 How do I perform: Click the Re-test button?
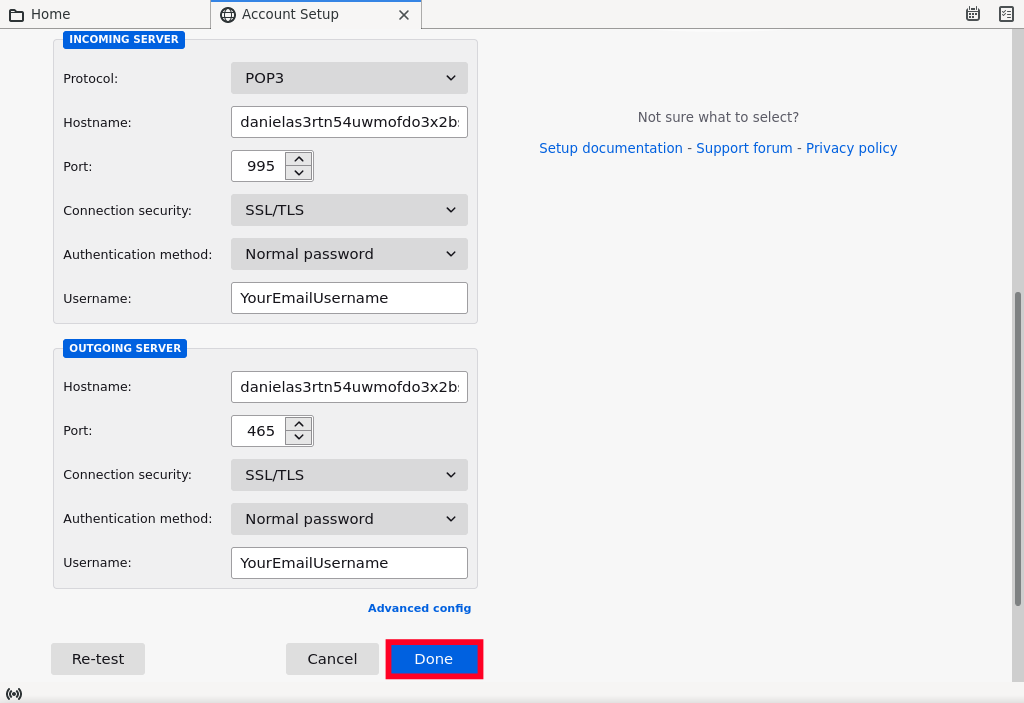[x=98, y=659]
